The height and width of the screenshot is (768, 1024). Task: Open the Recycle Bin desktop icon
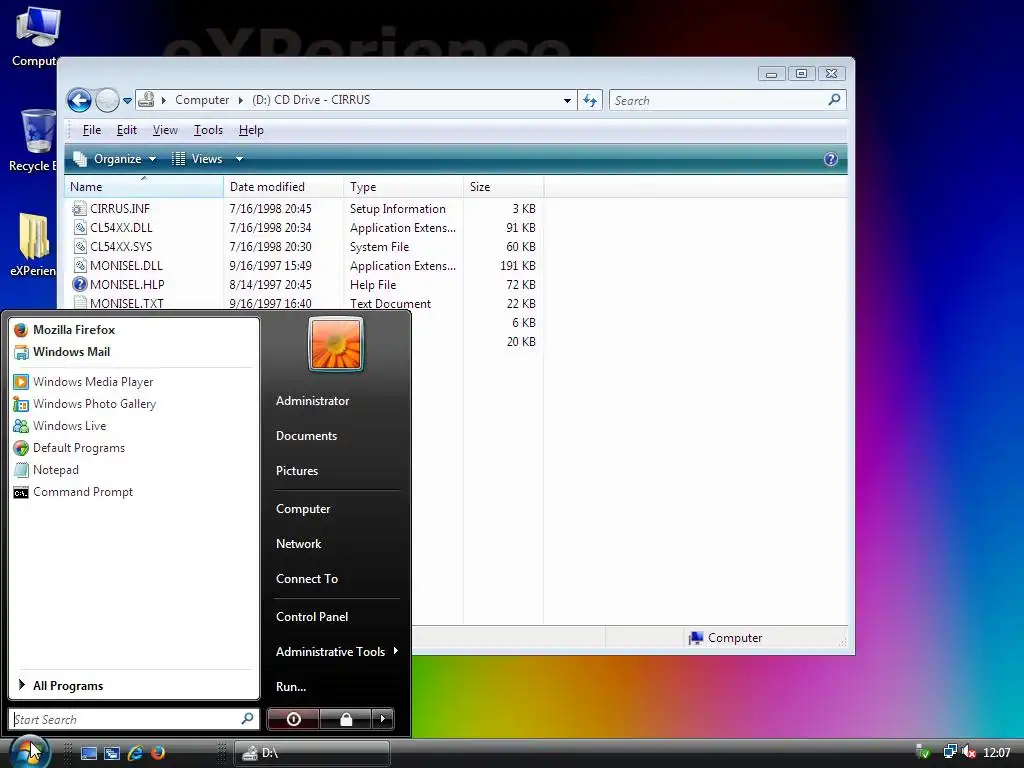[37, 140]
